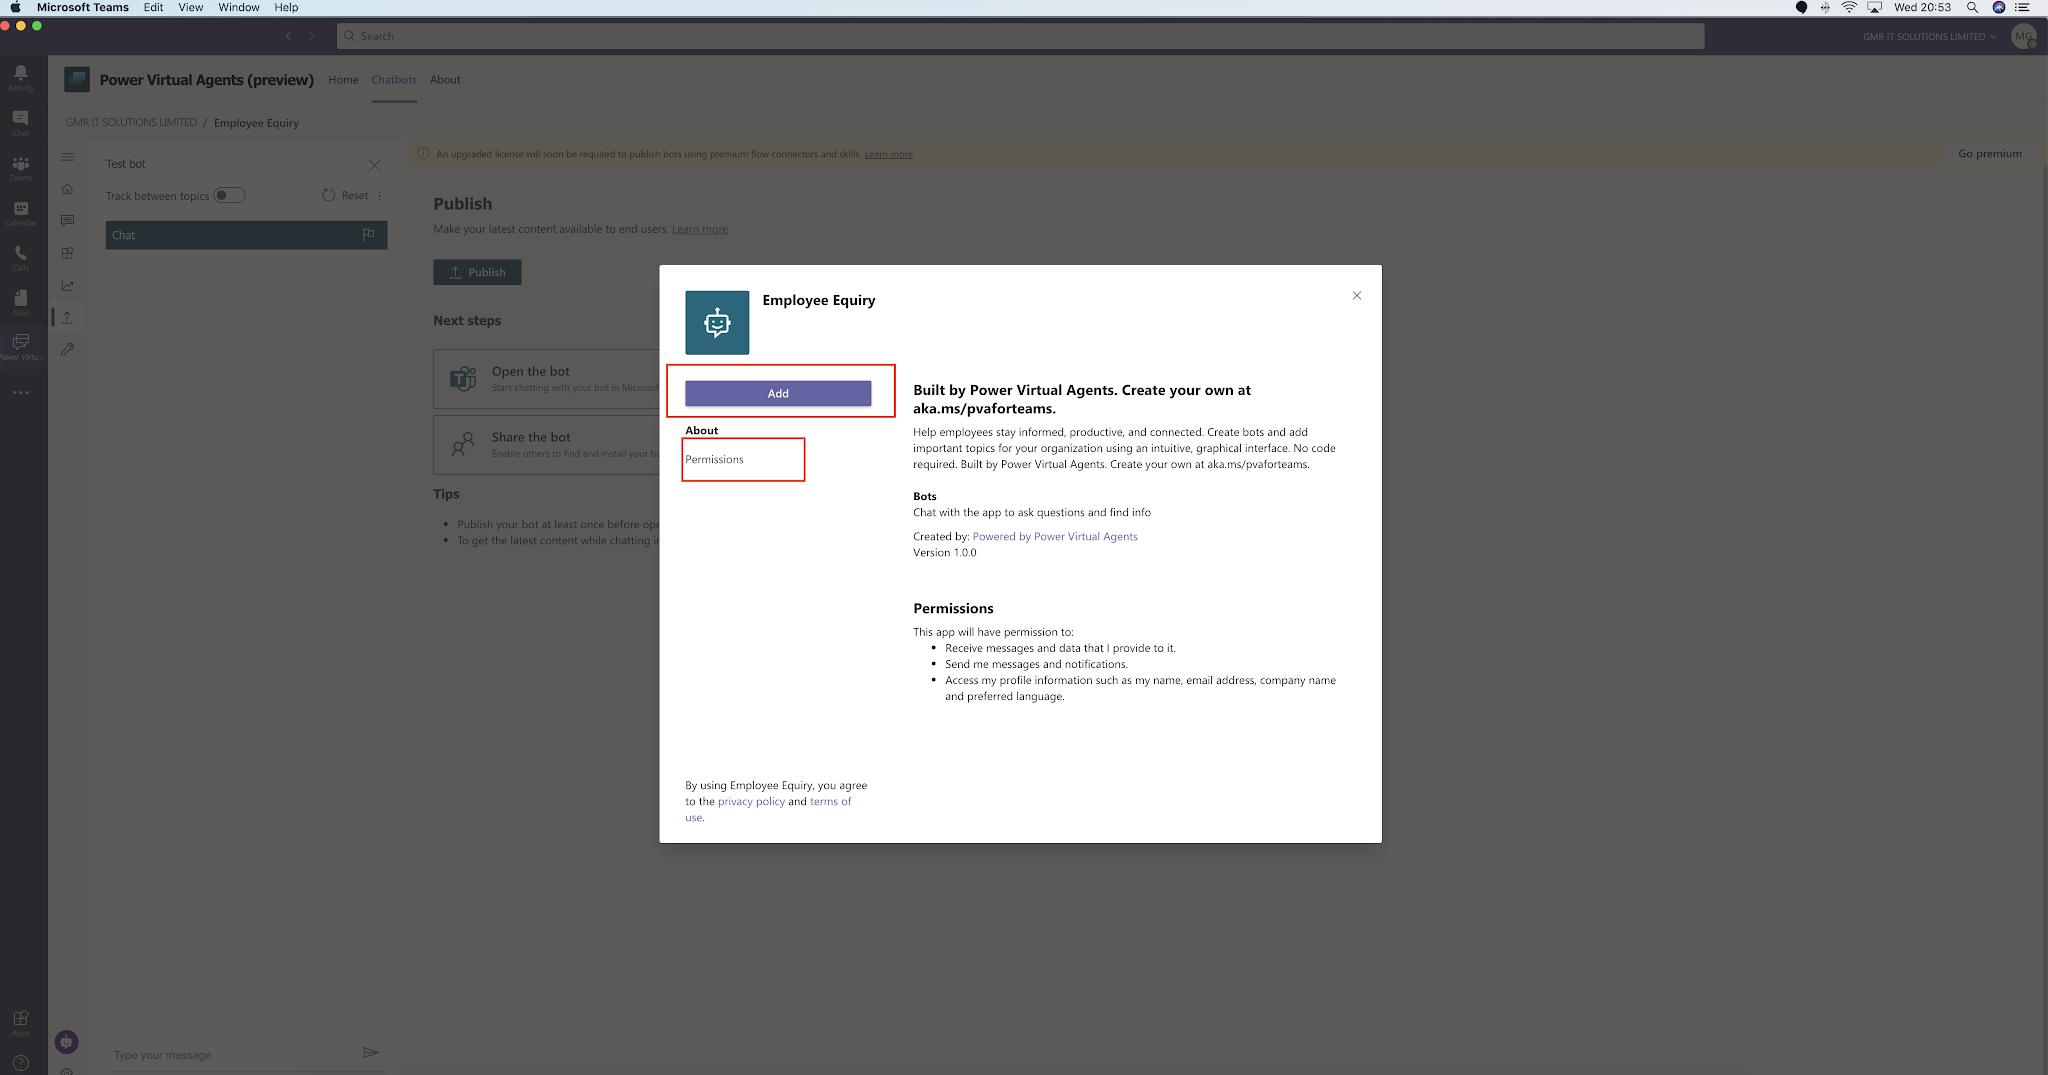This screenshot has width=2048, height=1075.
Task: Open Spotlight search in the menu bar
Action: point(1972,7)
